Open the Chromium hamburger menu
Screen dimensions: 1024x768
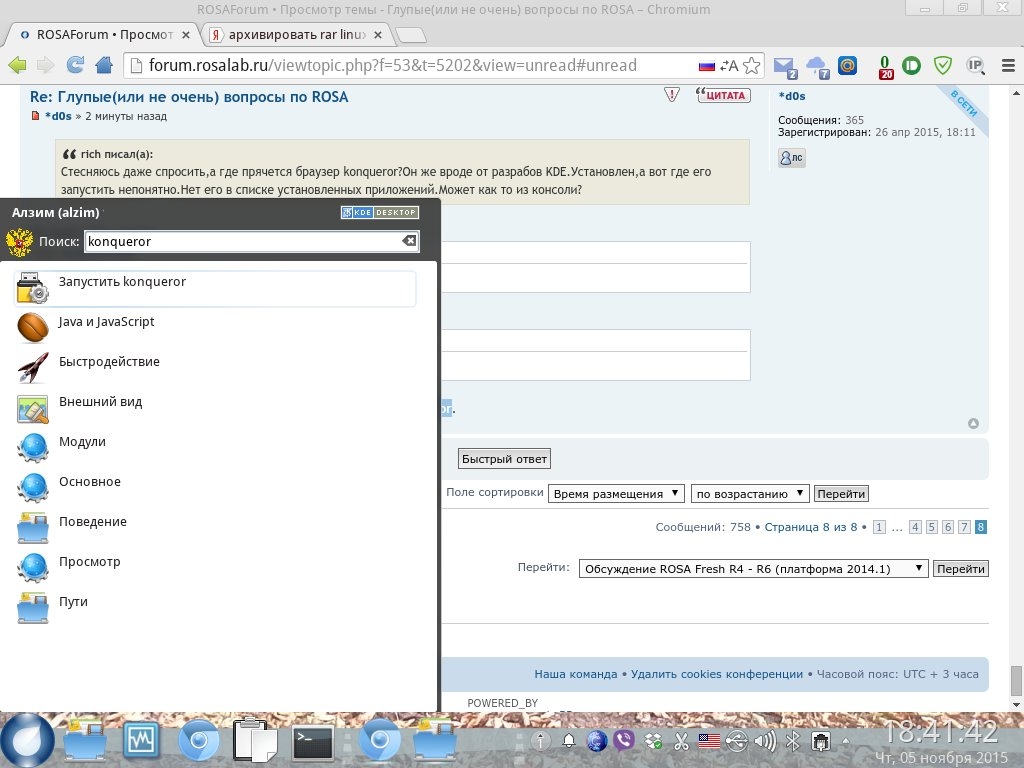1008,65
